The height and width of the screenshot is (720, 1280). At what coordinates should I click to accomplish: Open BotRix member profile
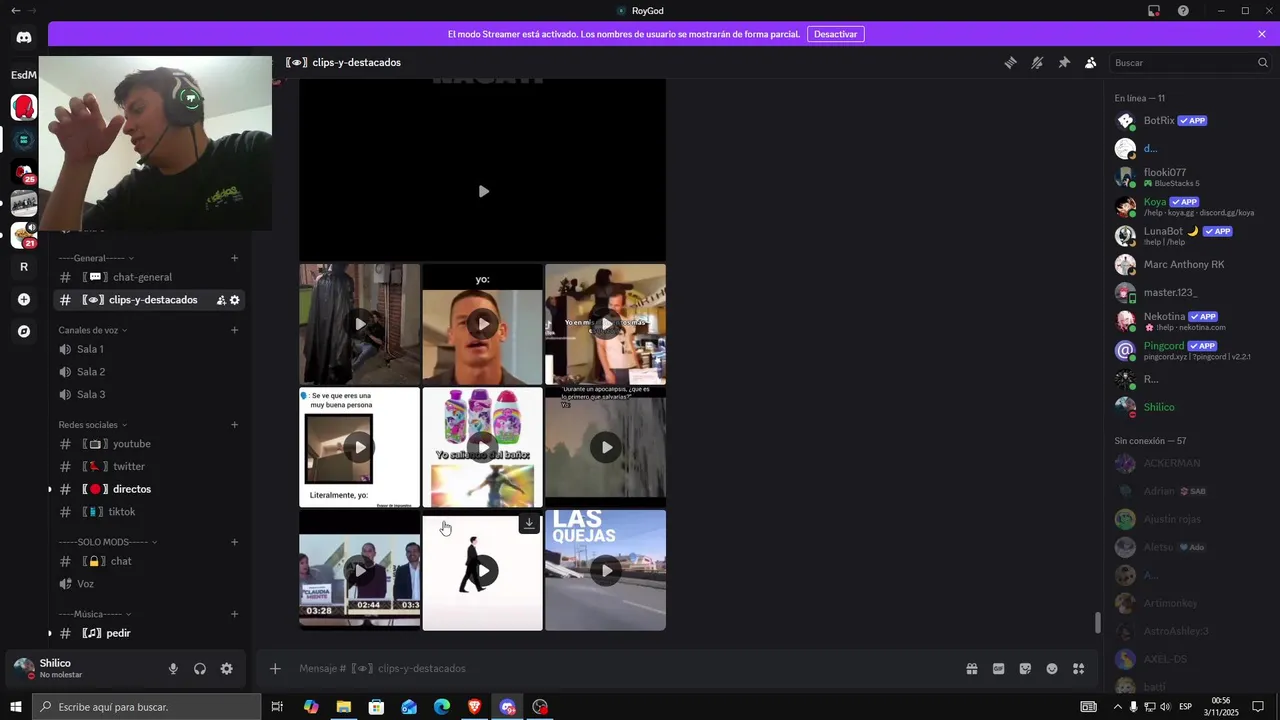1190,121
